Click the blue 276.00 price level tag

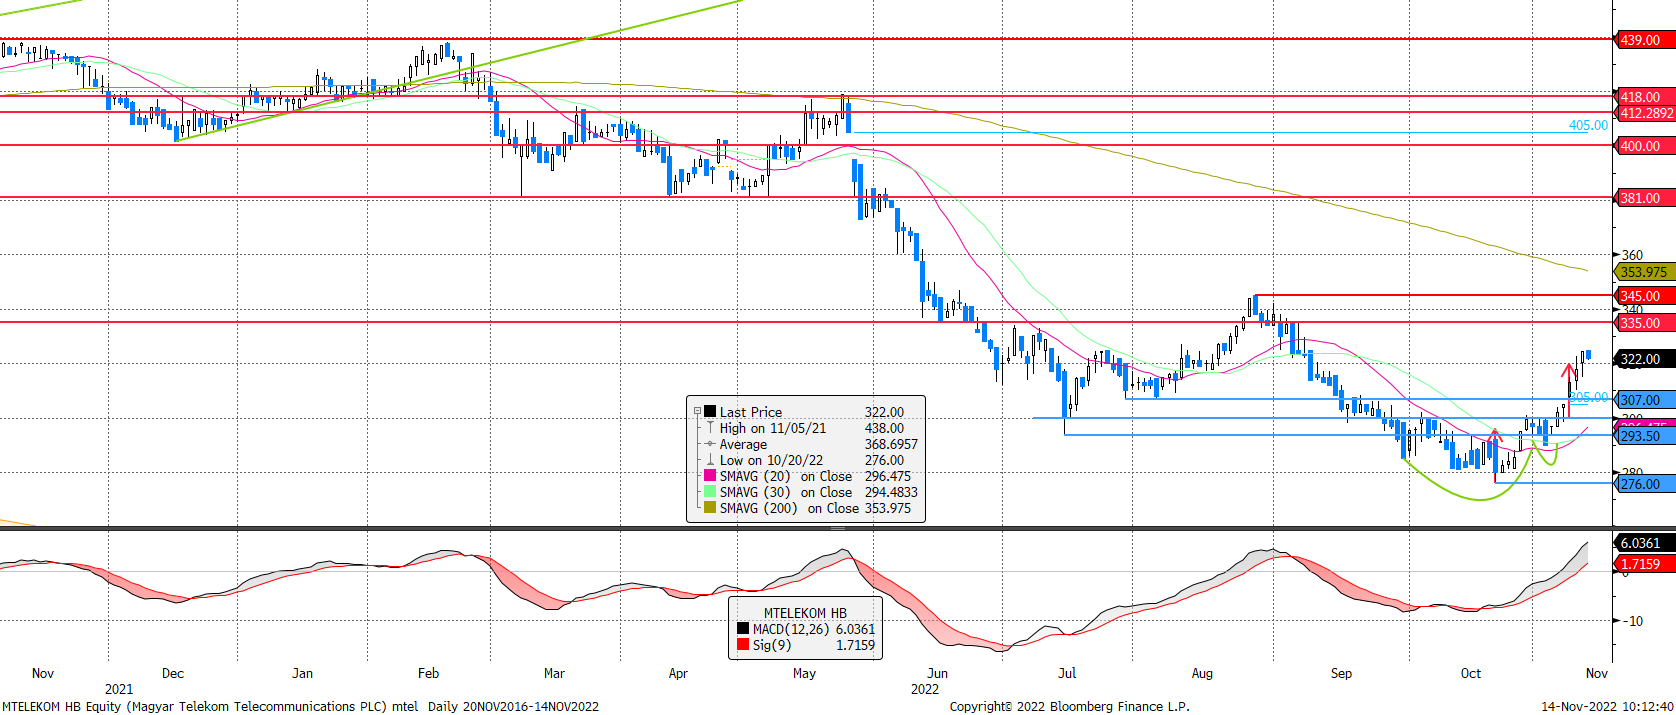pyautogui.click(x=1645, y=484)
